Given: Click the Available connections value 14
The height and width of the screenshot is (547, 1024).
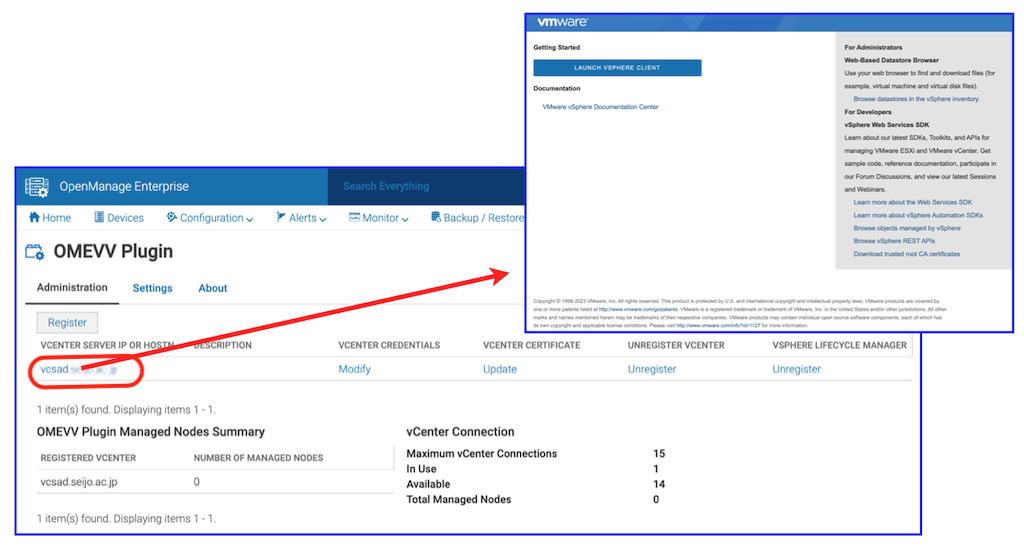Looking at the screenshot, I should 659,484.
